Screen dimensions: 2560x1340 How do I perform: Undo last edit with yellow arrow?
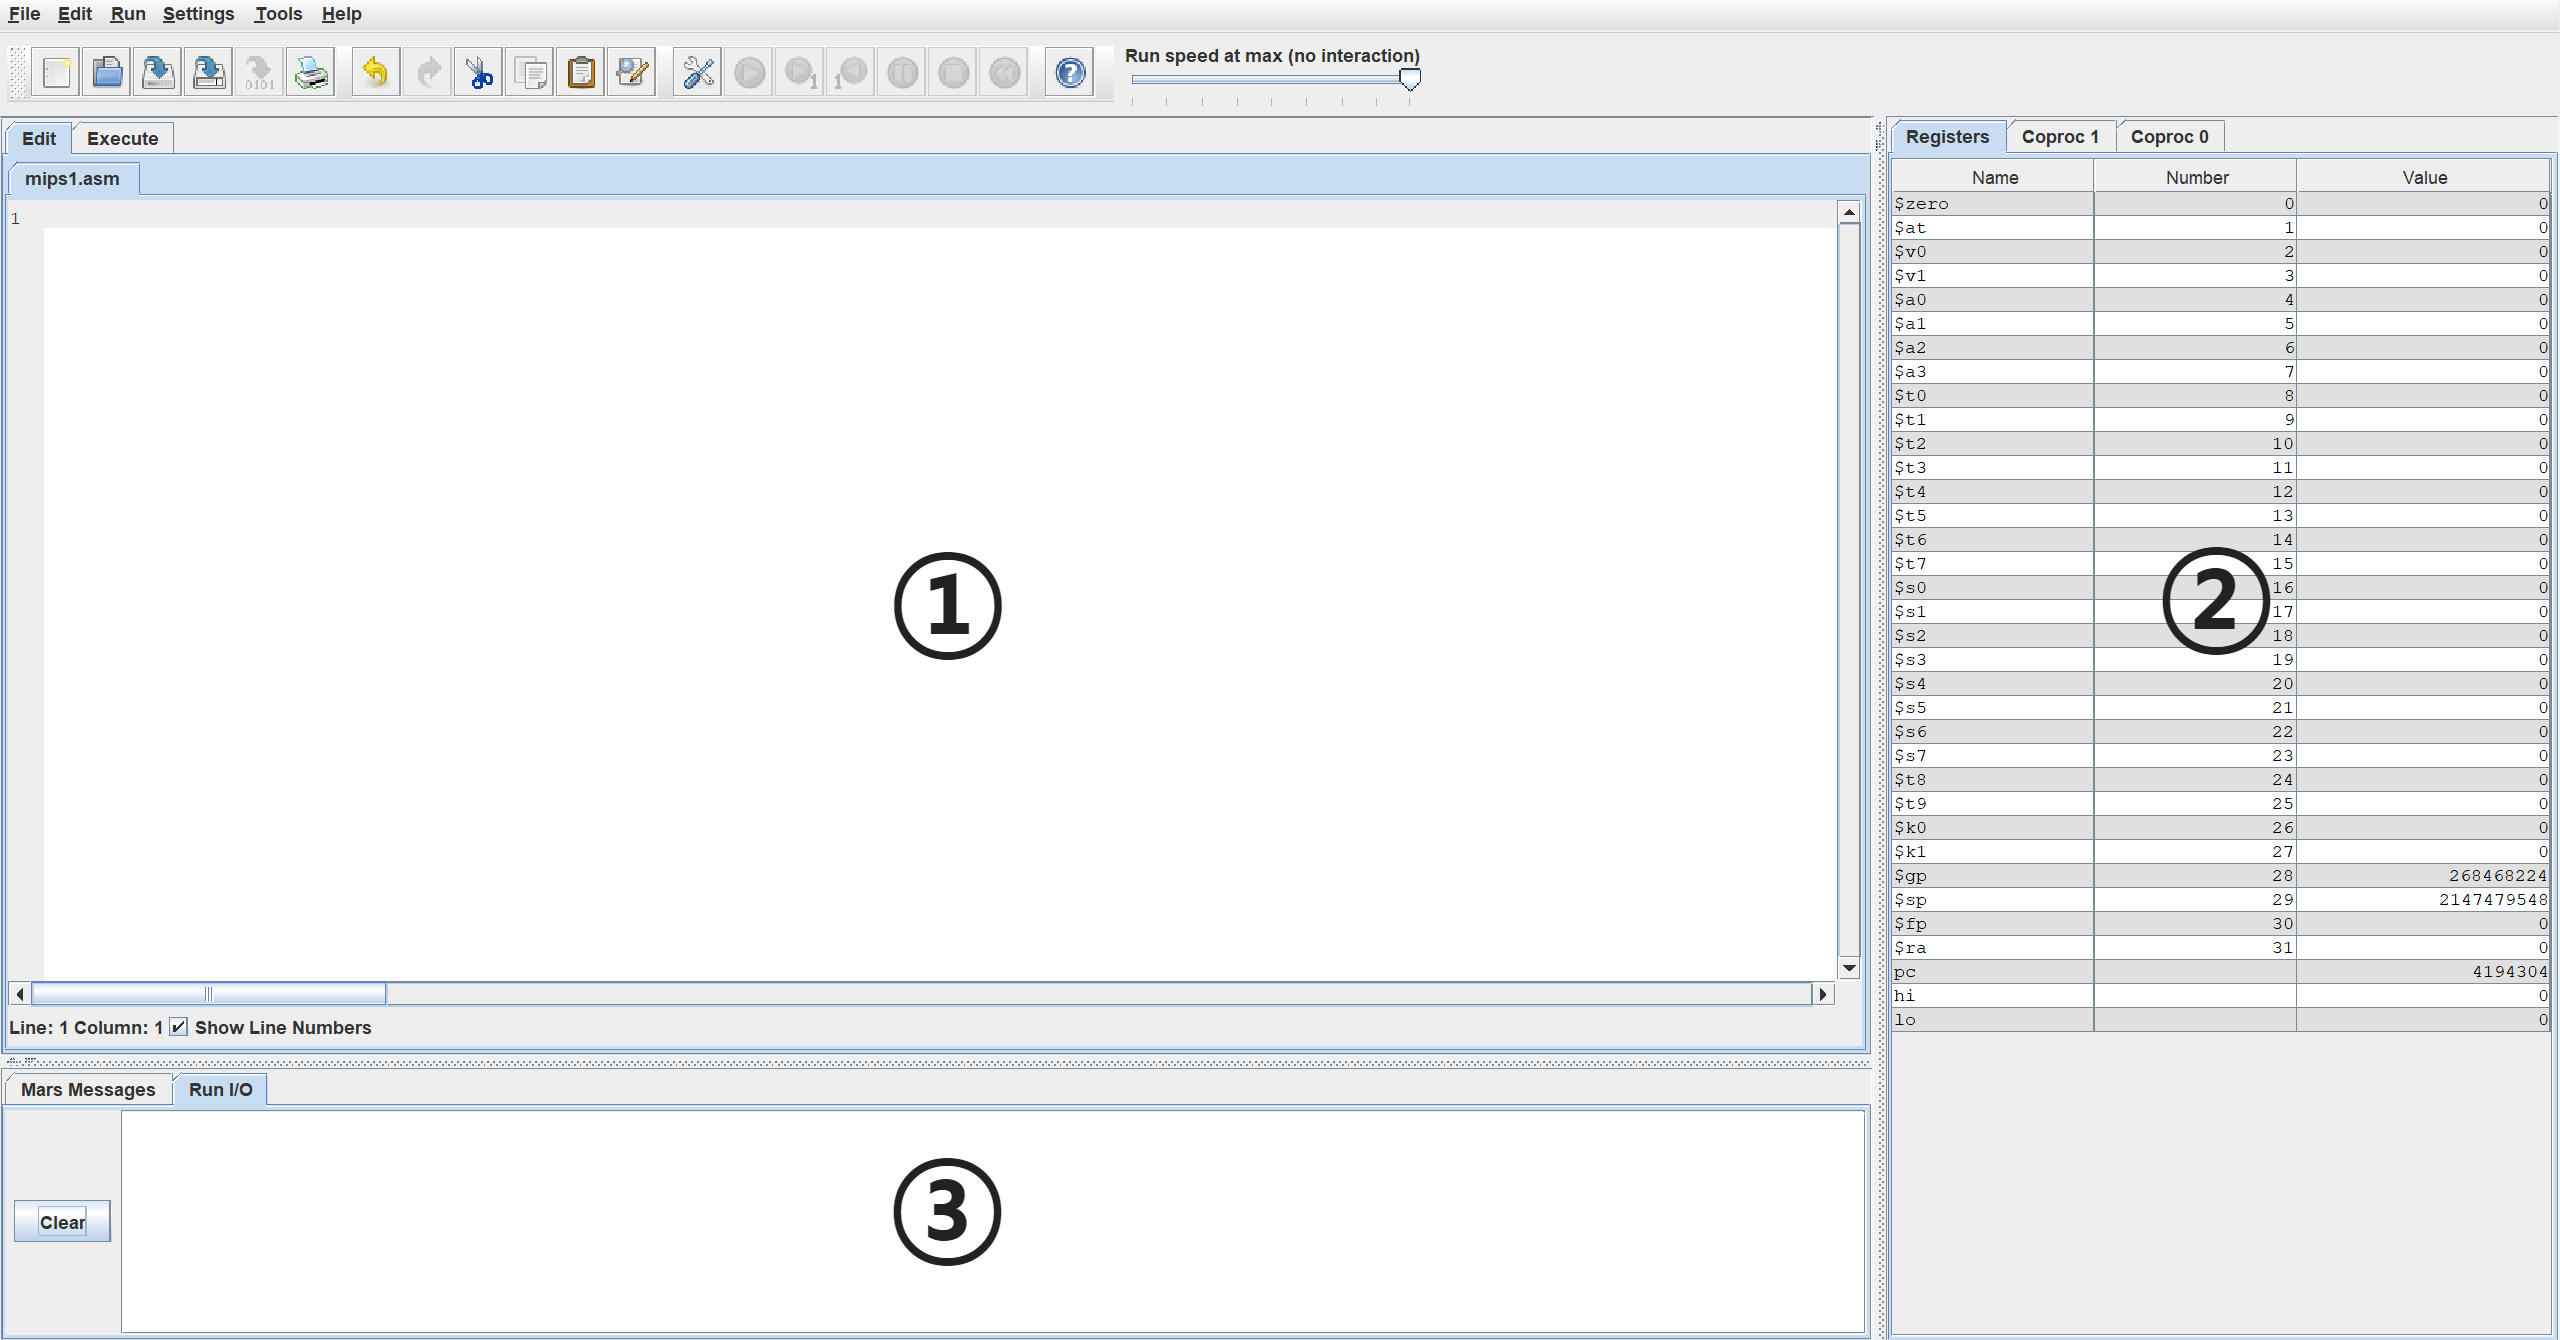click(376, 72)
